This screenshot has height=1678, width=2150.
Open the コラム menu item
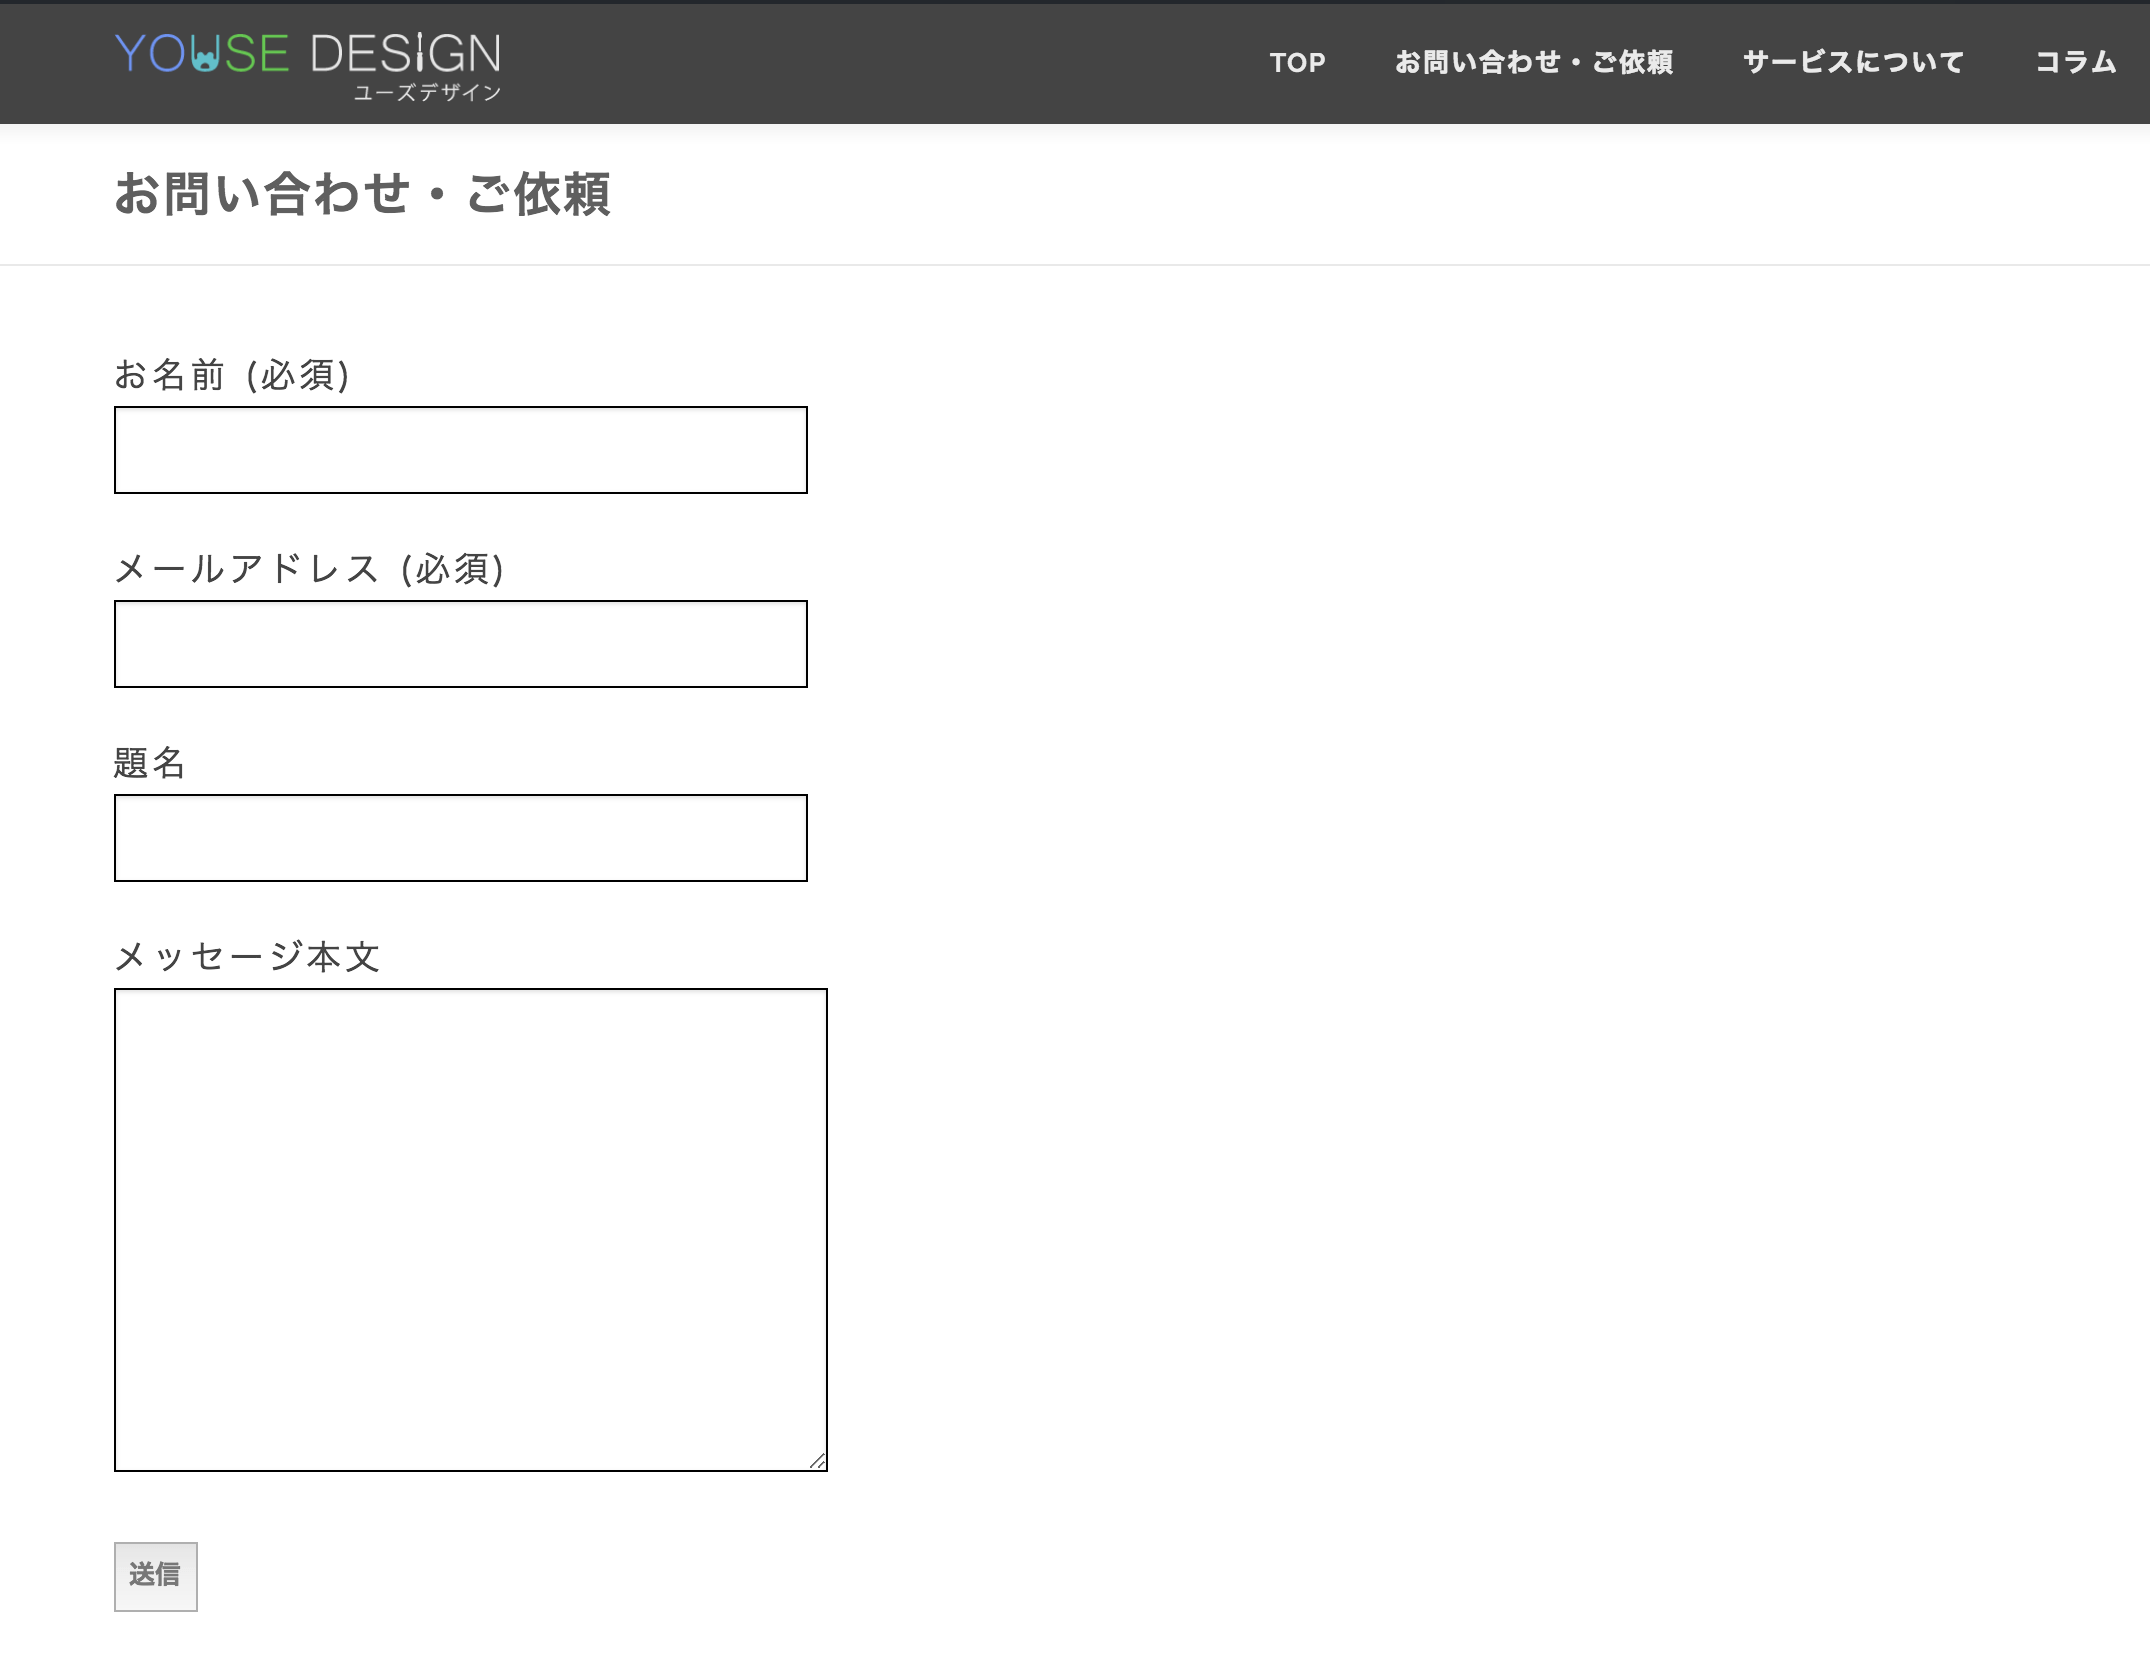[x=2076, y=62]
